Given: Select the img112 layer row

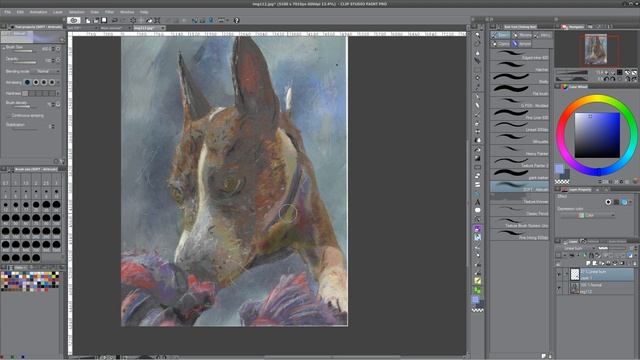Looking at the screenshot, I should click(596, 288).
